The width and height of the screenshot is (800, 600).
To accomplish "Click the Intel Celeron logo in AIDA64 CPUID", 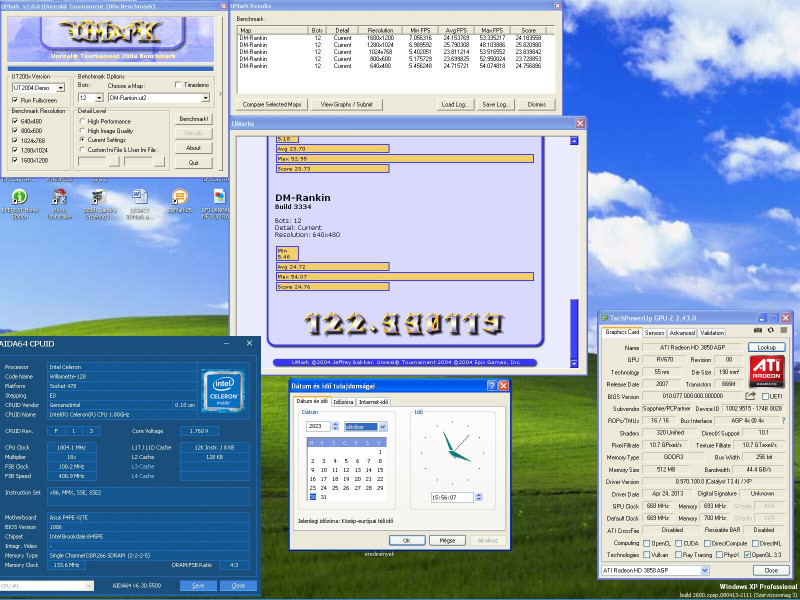I will point(223,391).
